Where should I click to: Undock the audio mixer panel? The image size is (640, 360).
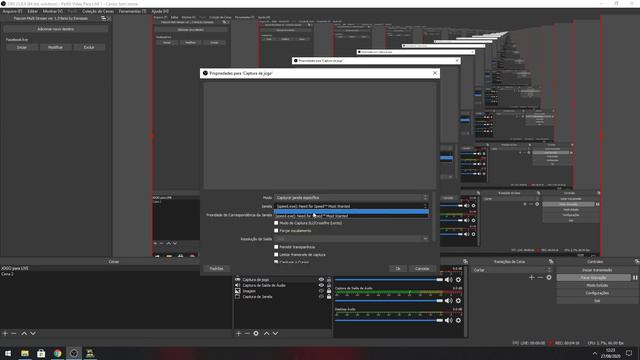[x=465, y=262]
